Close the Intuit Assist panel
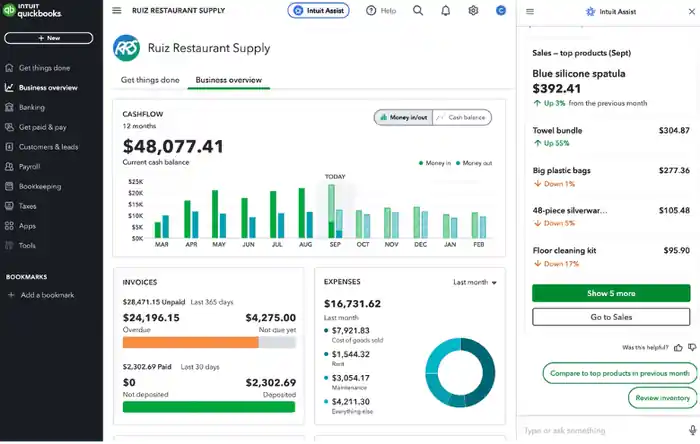This screenshot has width=700, height=444. coord(692,12)
